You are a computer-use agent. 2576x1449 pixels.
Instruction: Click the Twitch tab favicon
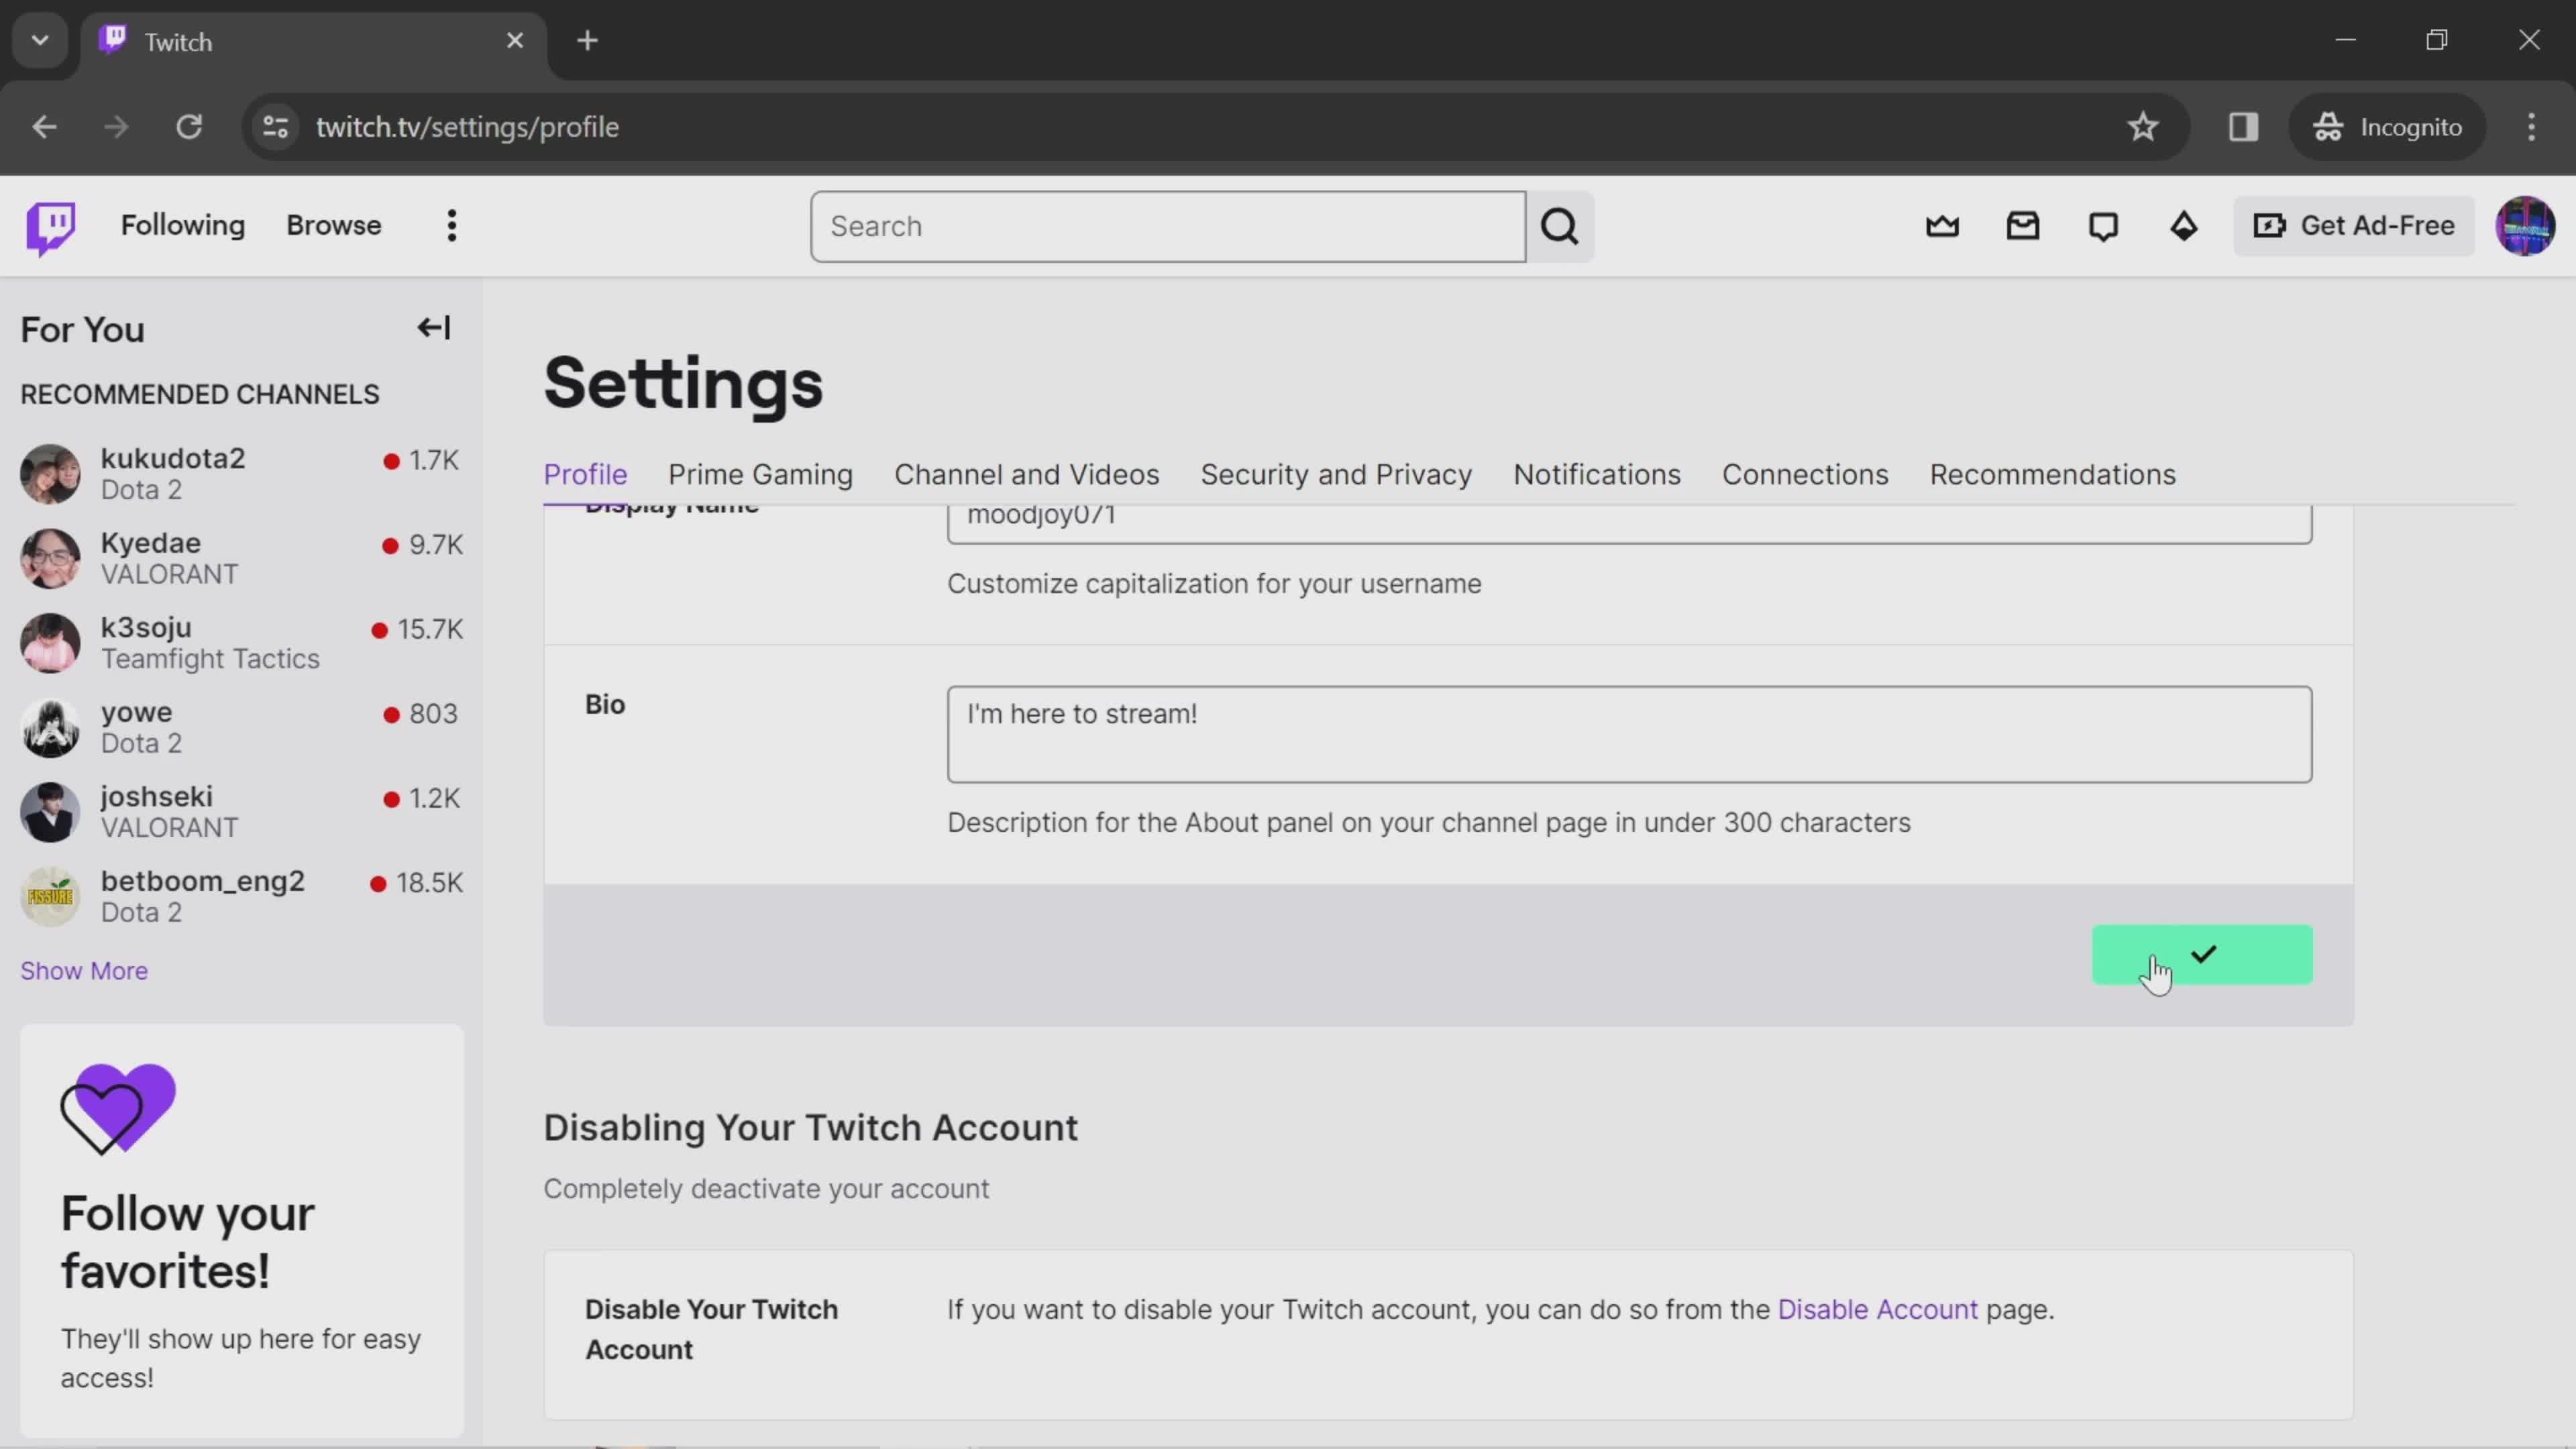[114, 40]
